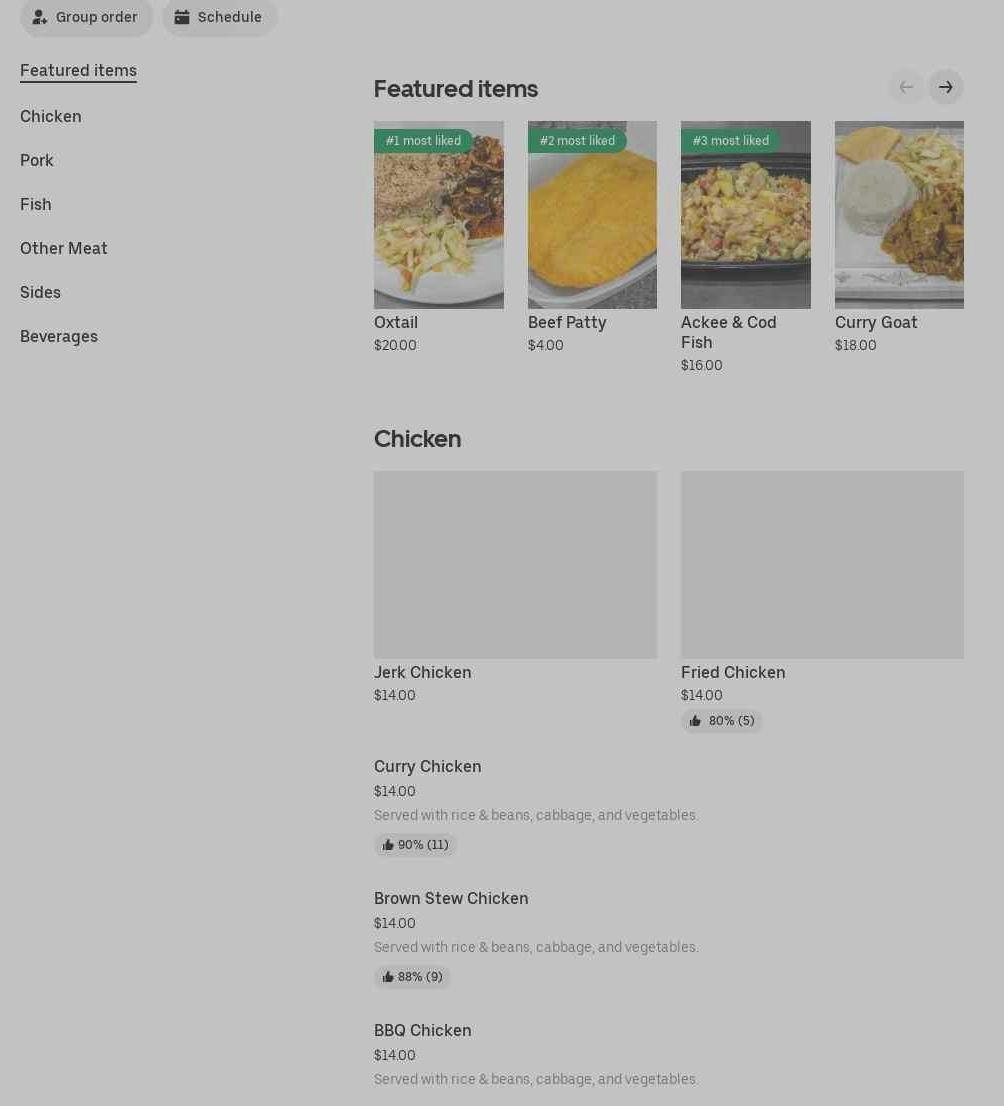The width and height of the screenshot is (1004, 1106).
Task: Choose the Fried Chicken item card
Action: click(822, 565)
